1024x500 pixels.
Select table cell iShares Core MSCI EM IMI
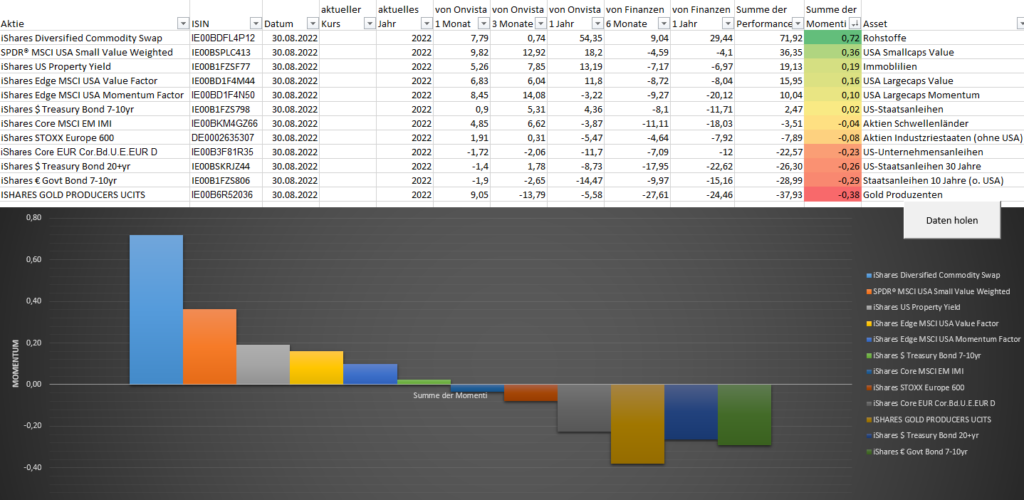pos(95,123)
